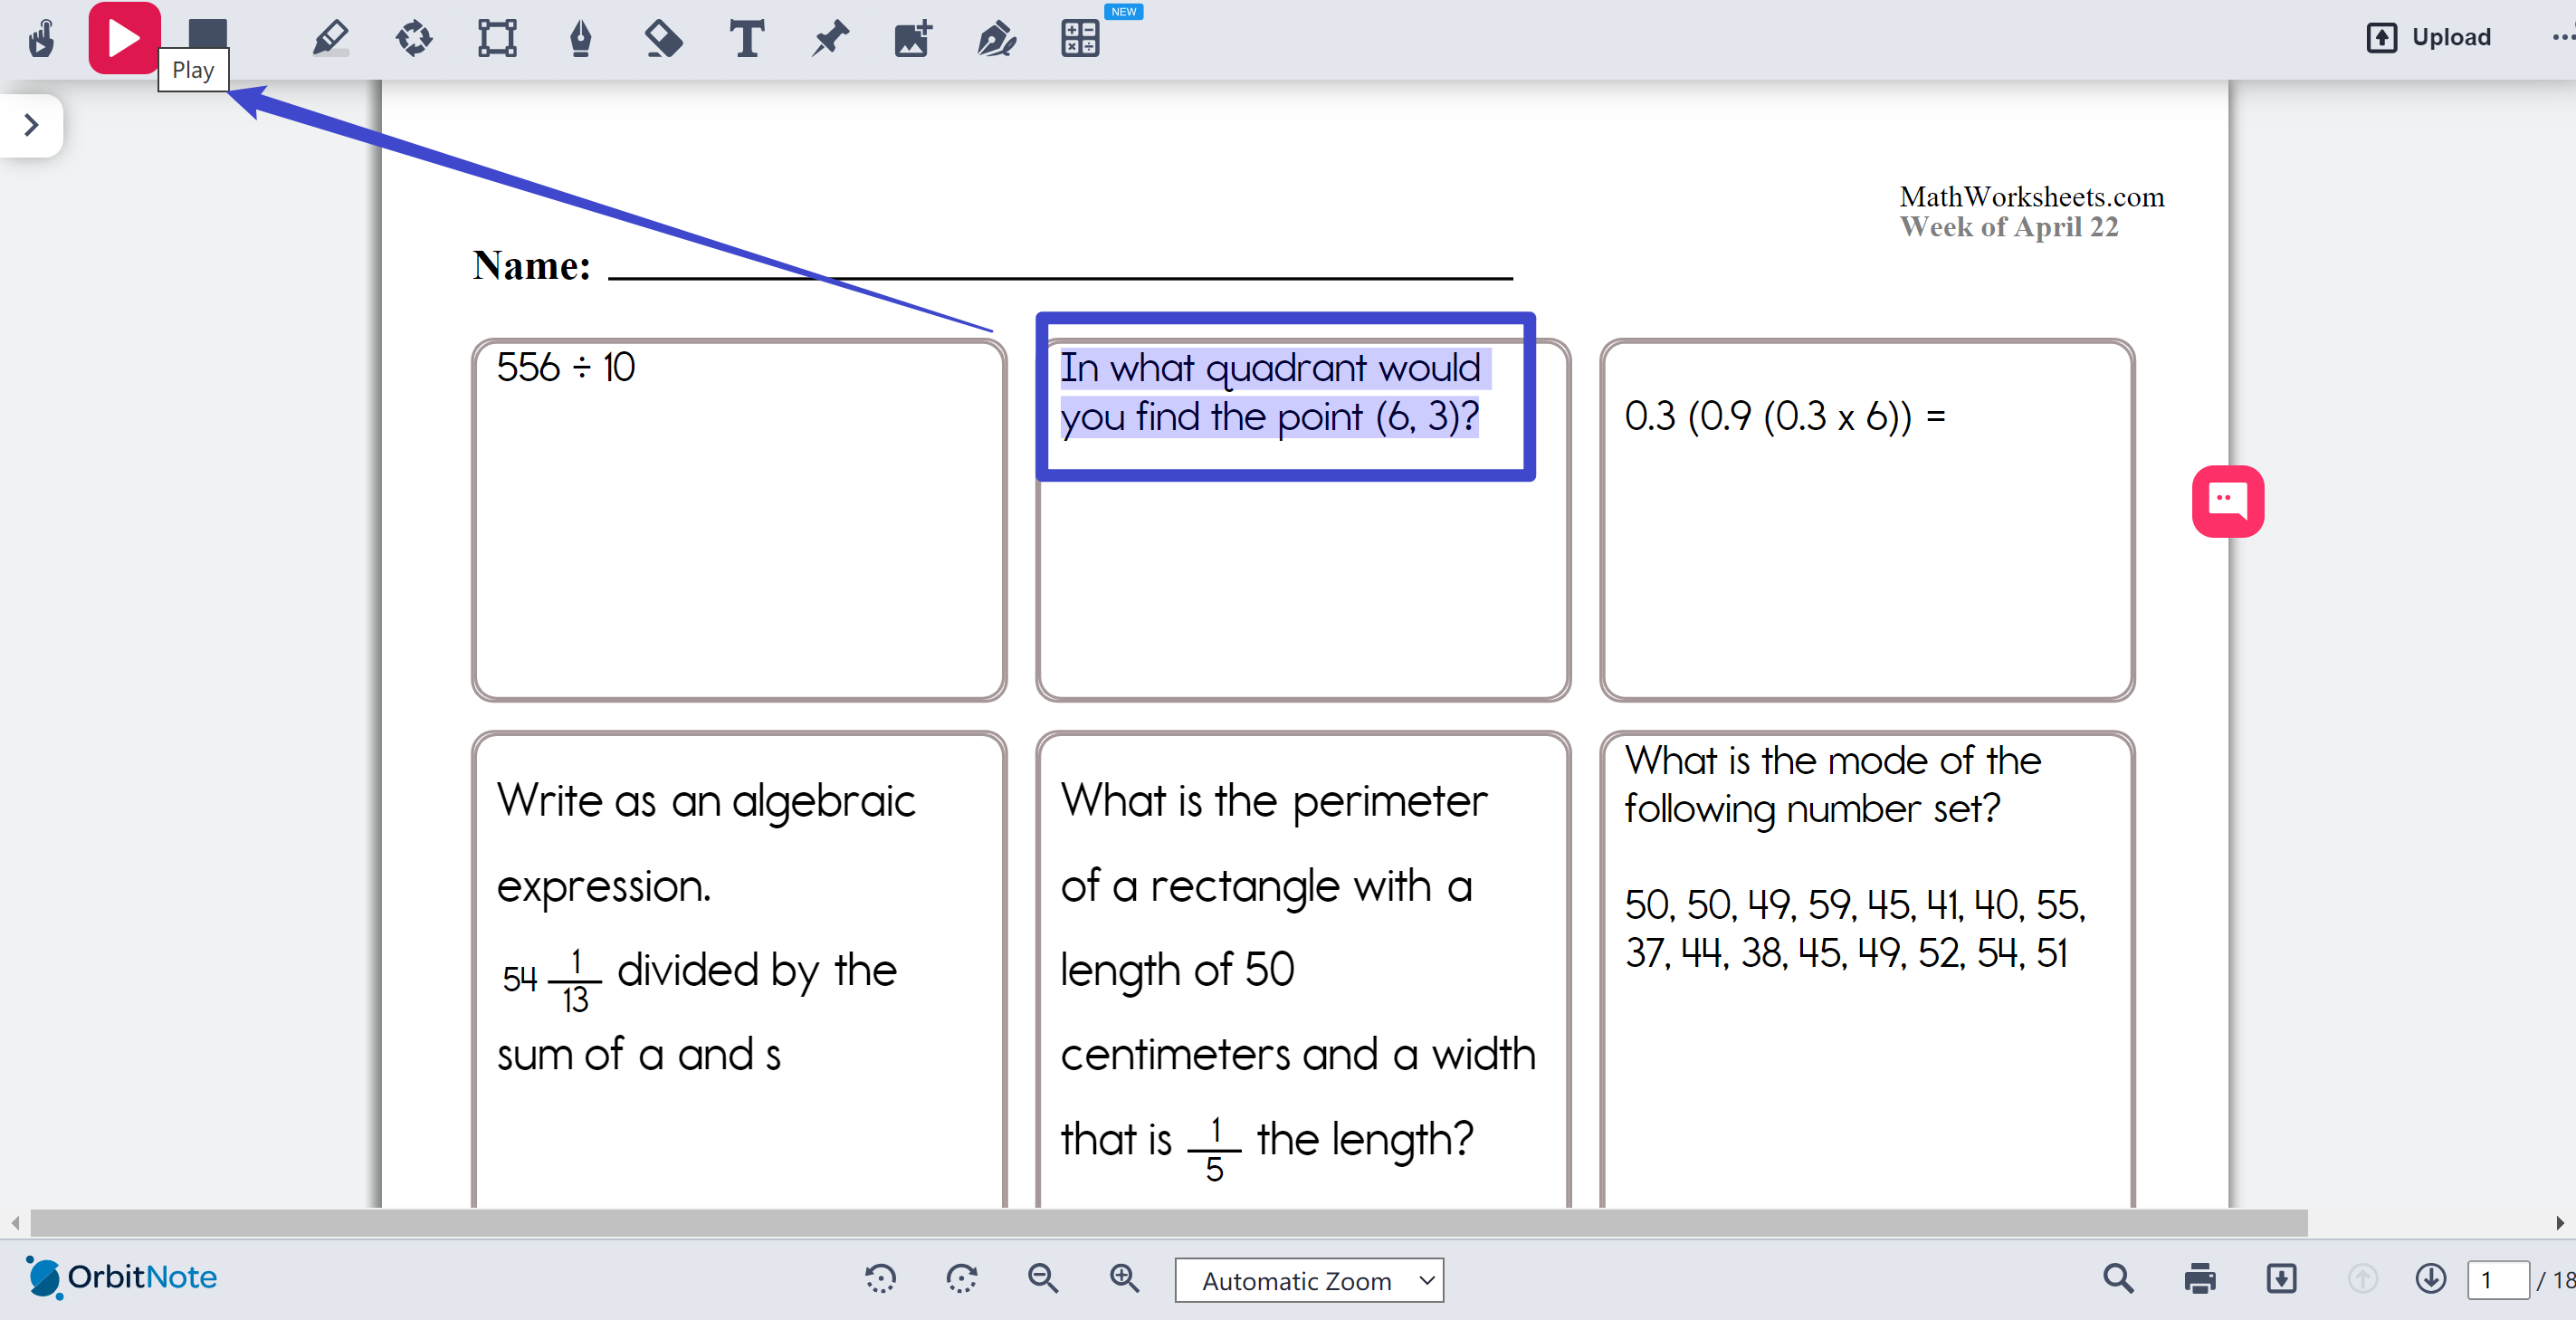Image resolution: width=2576 pixels, height=1320 pixels.
Task: Select the shape selection box tool
Action: click(497, 38)
